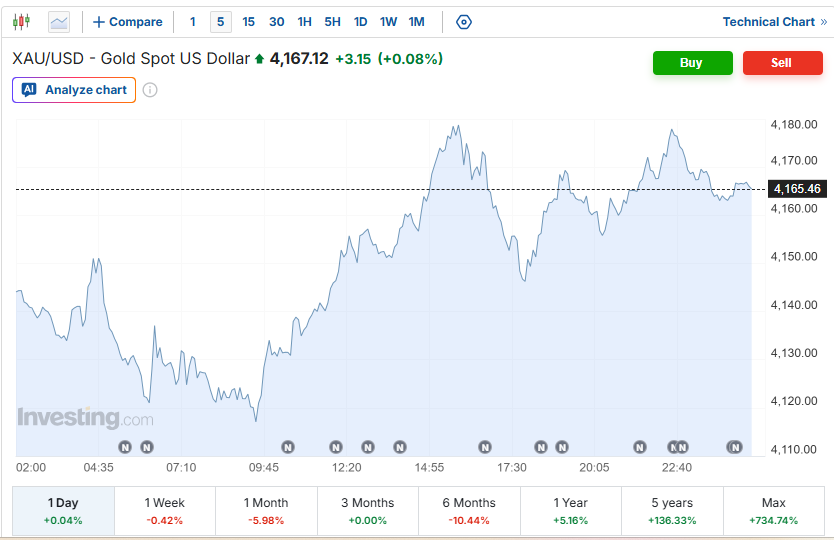Click the 4,110.00 axis label
This screenshot has height=540, width=834.
(x=794, y=450)
